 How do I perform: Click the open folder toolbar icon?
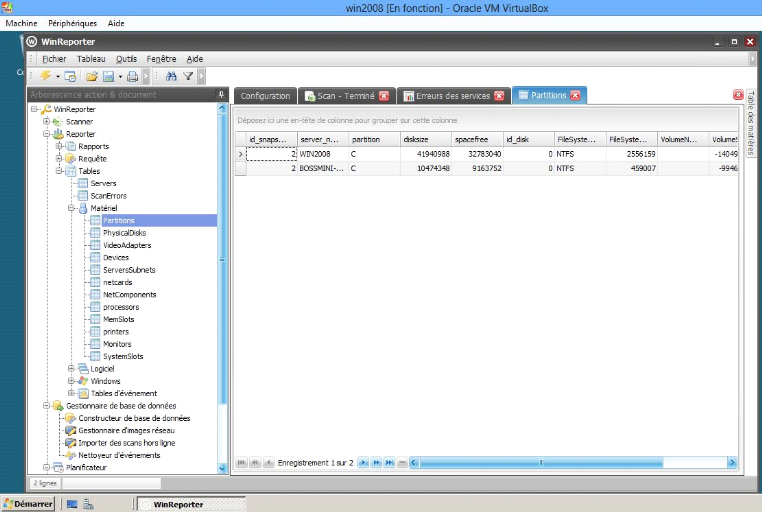[x=91, y=76]
